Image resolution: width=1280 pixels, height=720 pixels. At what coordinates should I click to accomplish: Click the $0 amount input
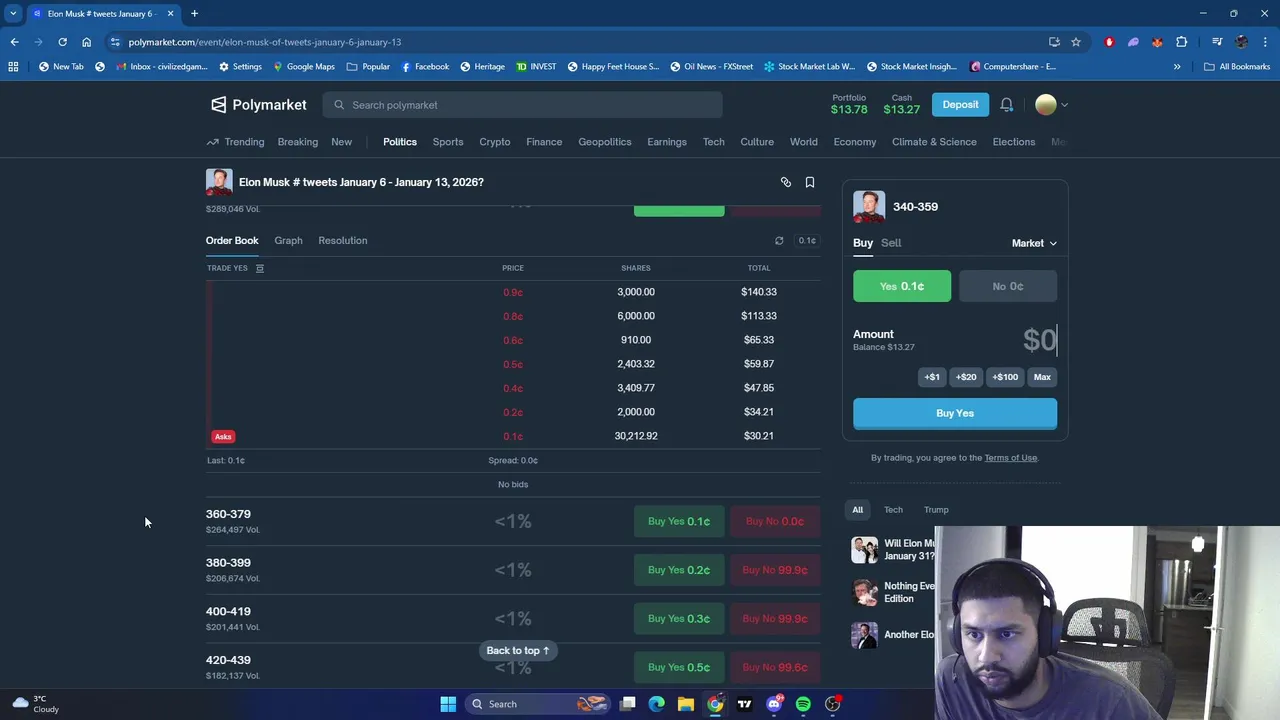click(x=1039, y=340)
